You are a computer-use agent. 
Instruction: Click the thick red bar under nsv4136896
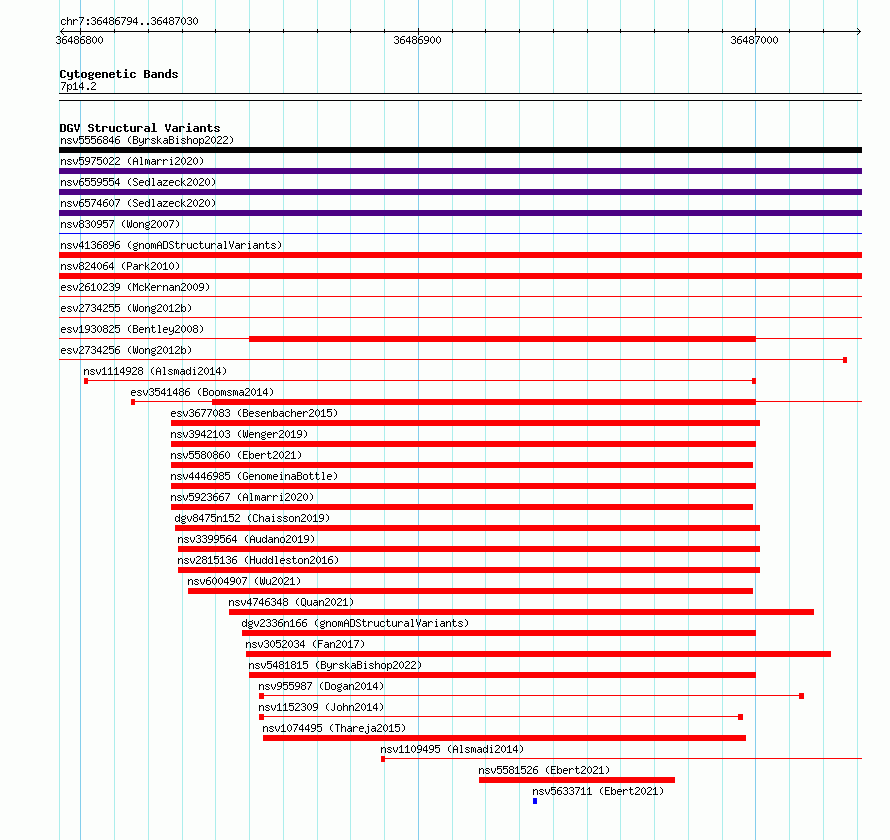point(460,255)
